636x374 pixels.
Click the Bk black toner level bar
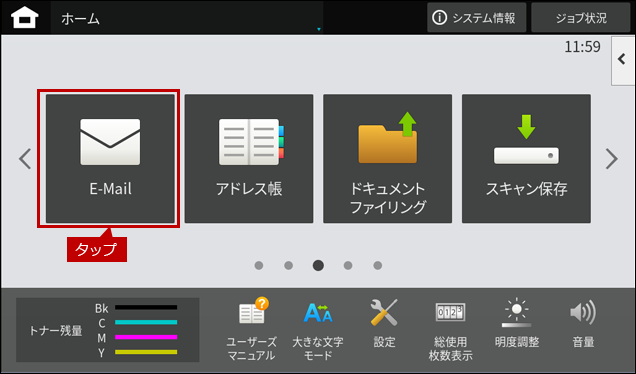146,307
